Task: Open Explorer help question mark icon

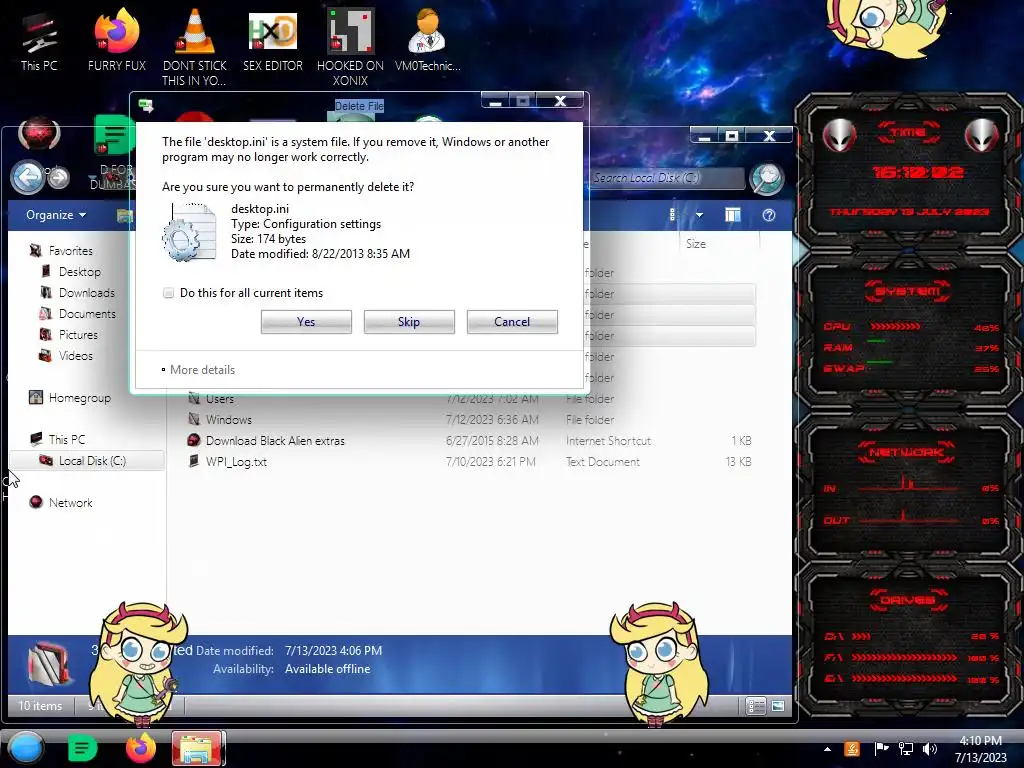Action: [769, 215]
